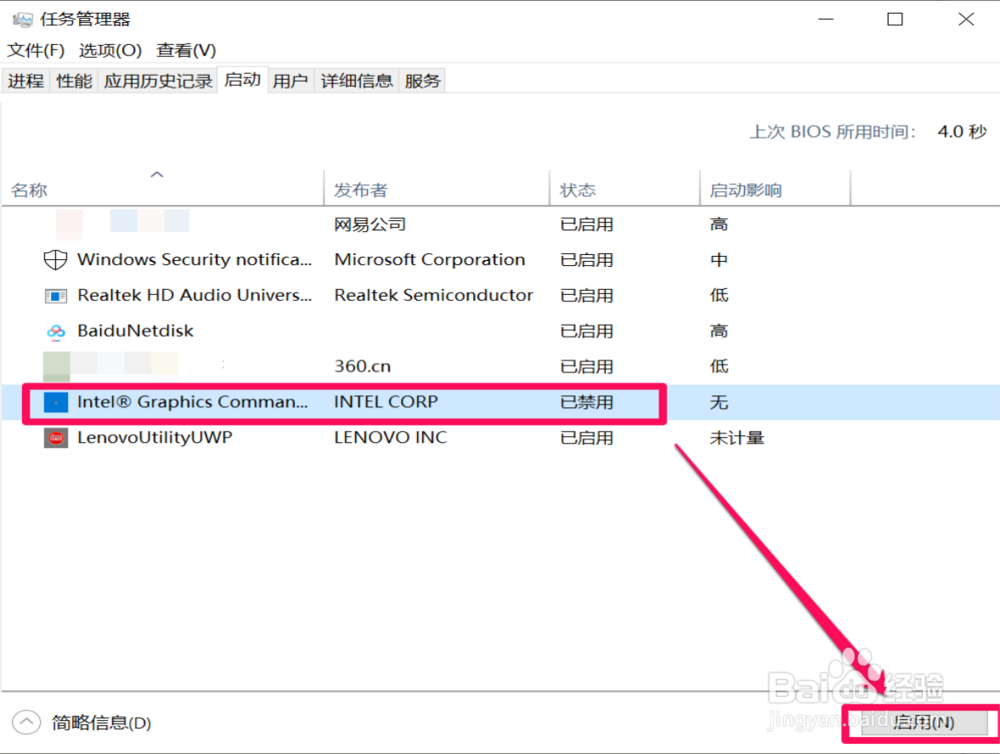
Task: Click the BaiduNetdisk startup item icon
Action: coord(57,330)
